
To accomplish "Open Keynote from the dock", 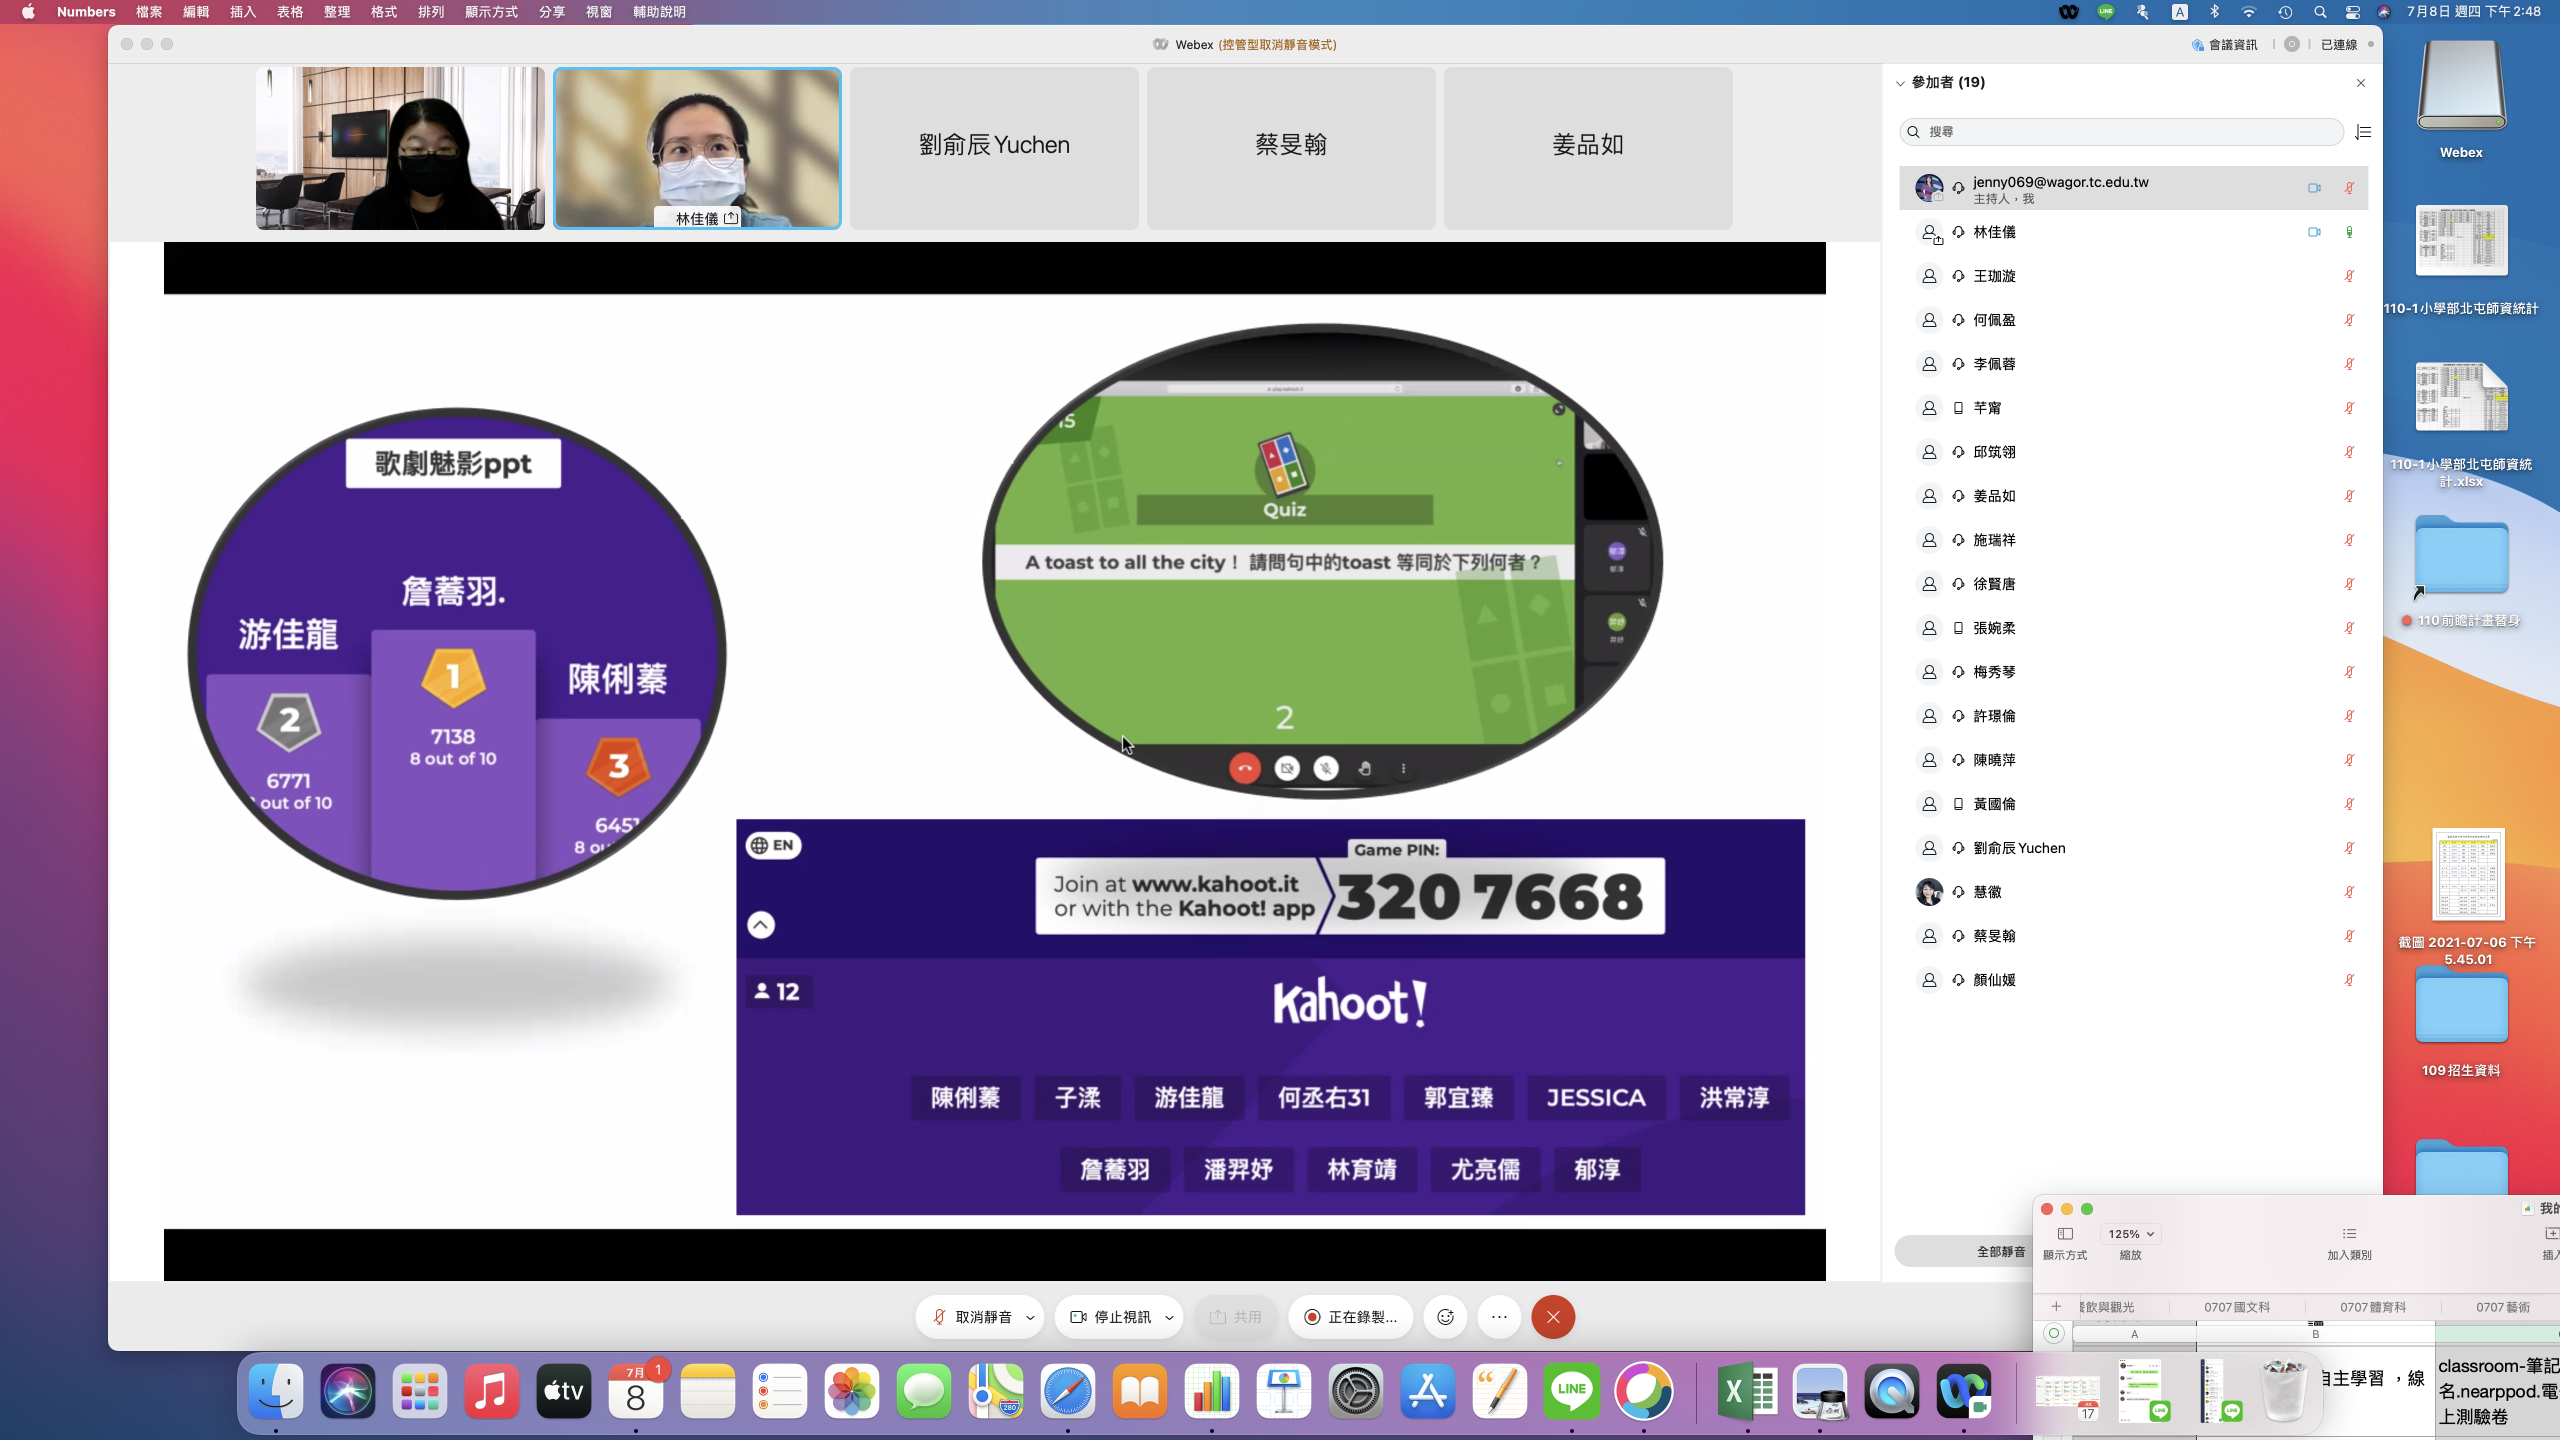I will [x=1283, y=1391].
